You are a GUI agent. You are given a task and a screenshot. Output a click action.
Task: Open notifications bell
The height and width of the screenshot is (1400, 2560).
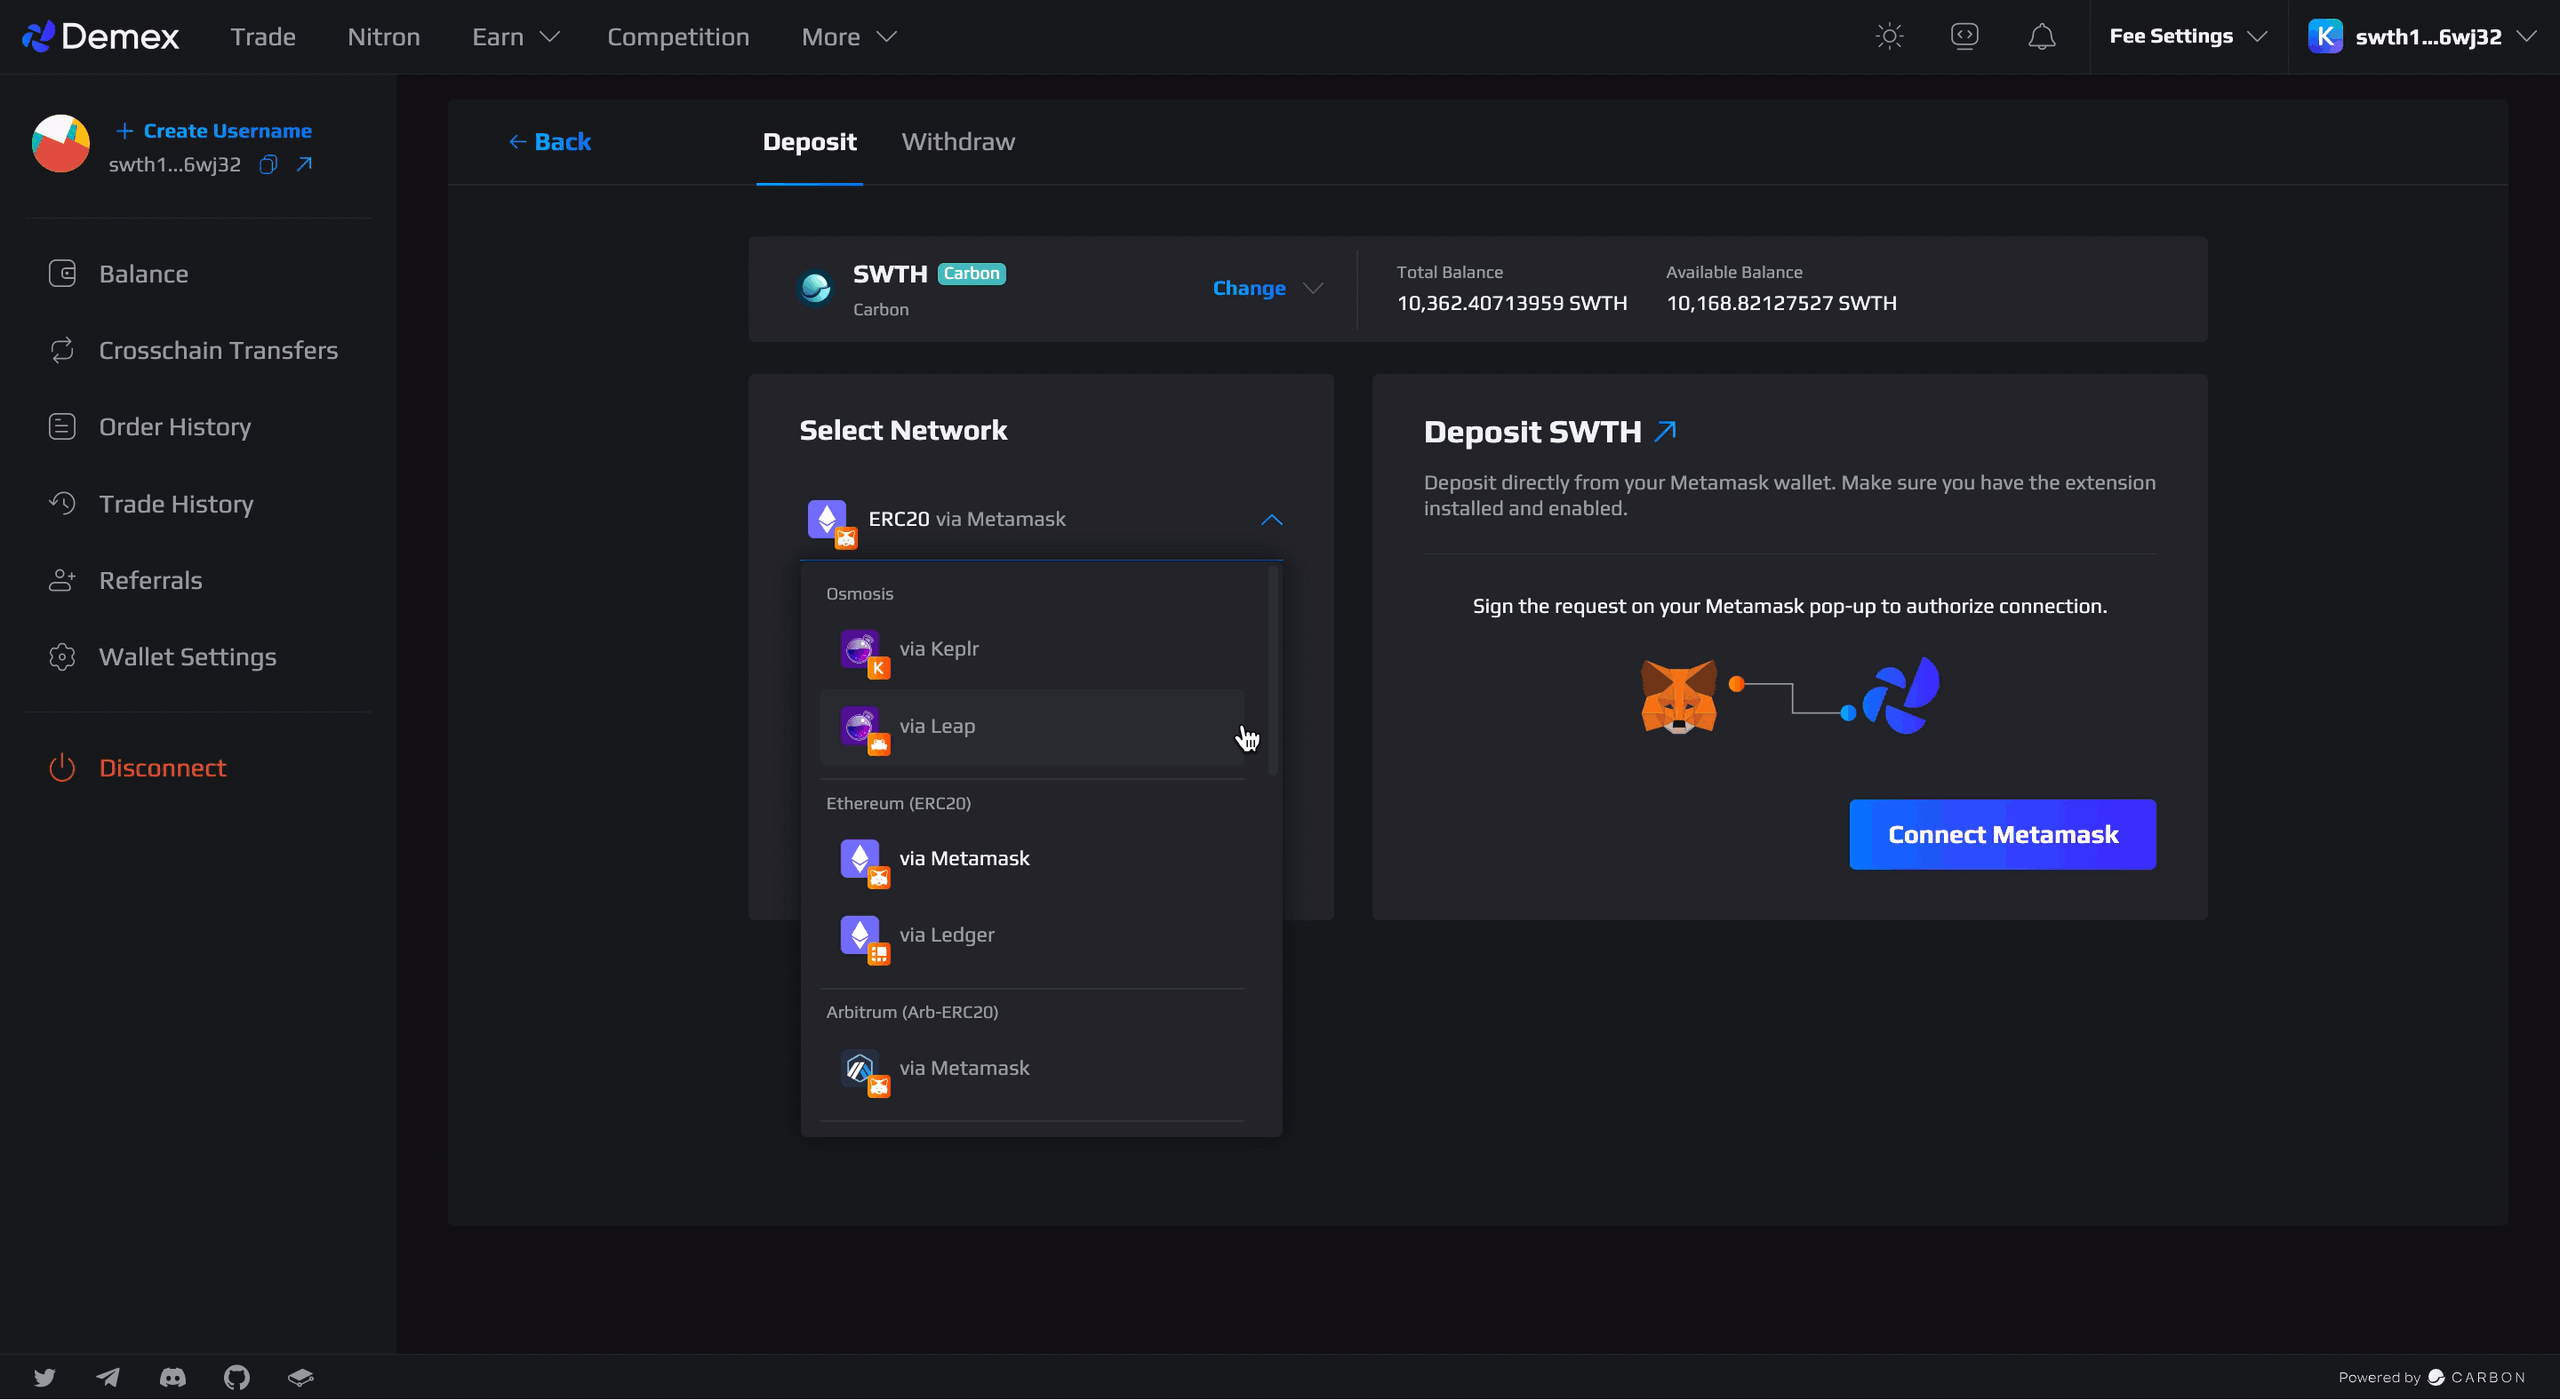coord(2041,37)
